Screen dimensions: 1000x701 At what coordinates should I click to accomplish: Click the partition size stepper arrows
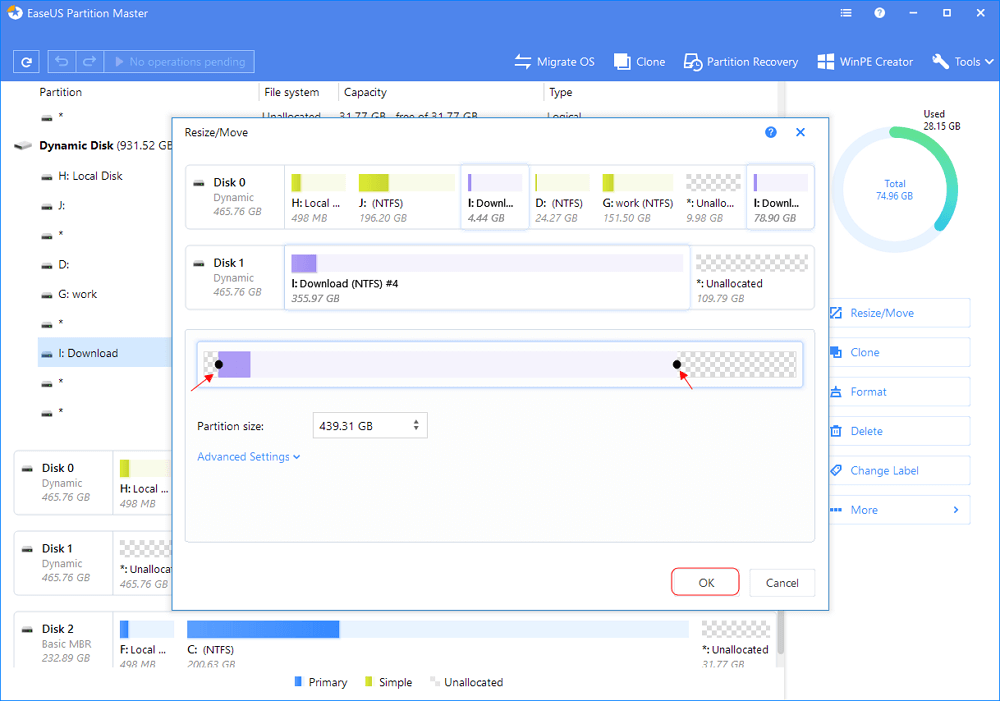coord(416,426)
